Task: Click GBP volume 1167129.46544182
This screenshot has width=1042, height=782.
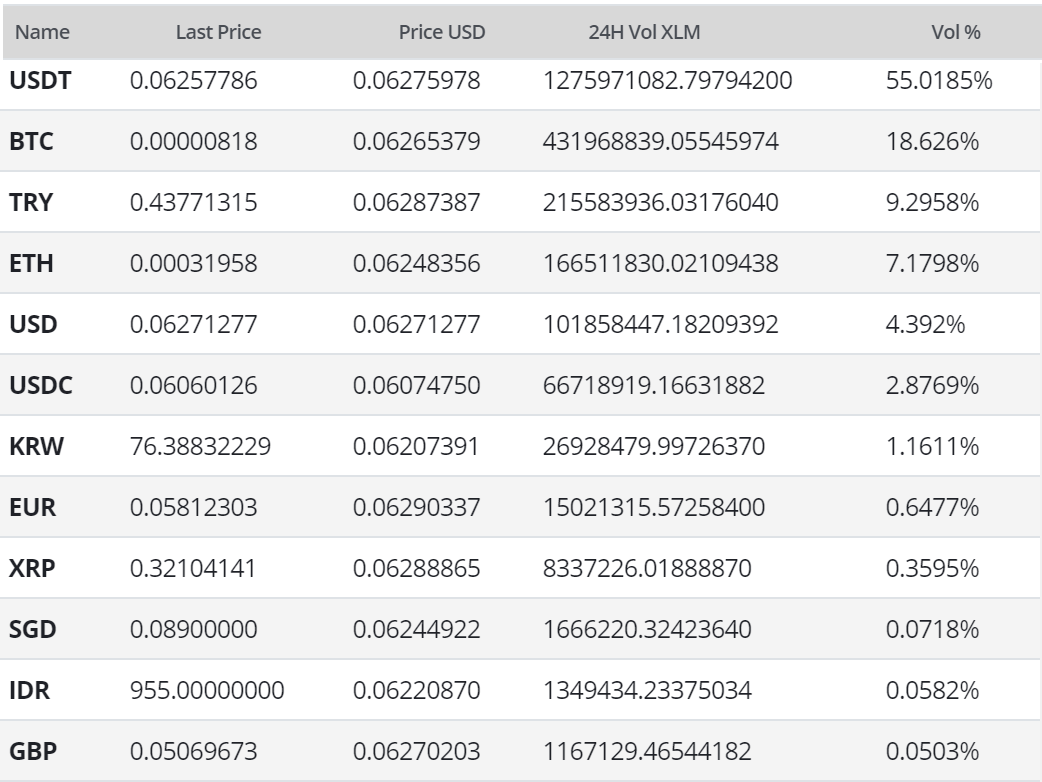Action: (647, 751)
